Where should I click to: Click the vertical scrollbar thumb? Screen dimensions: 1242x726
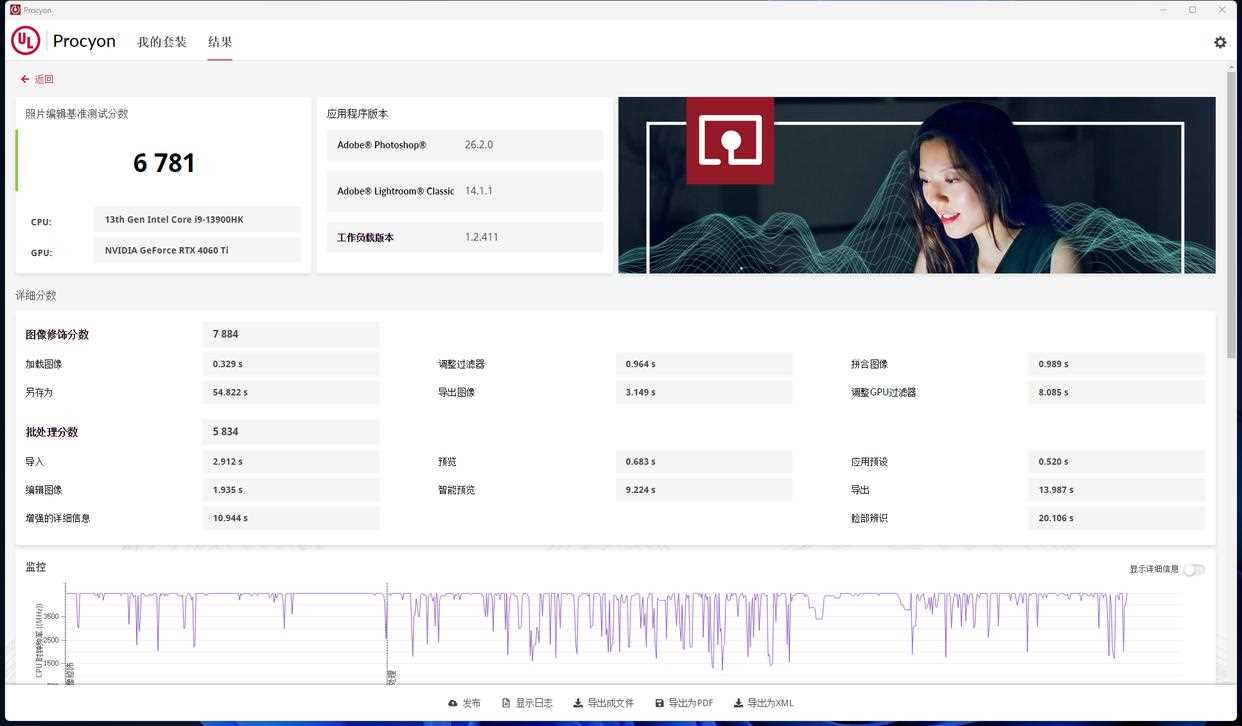tap(1232, 215)
